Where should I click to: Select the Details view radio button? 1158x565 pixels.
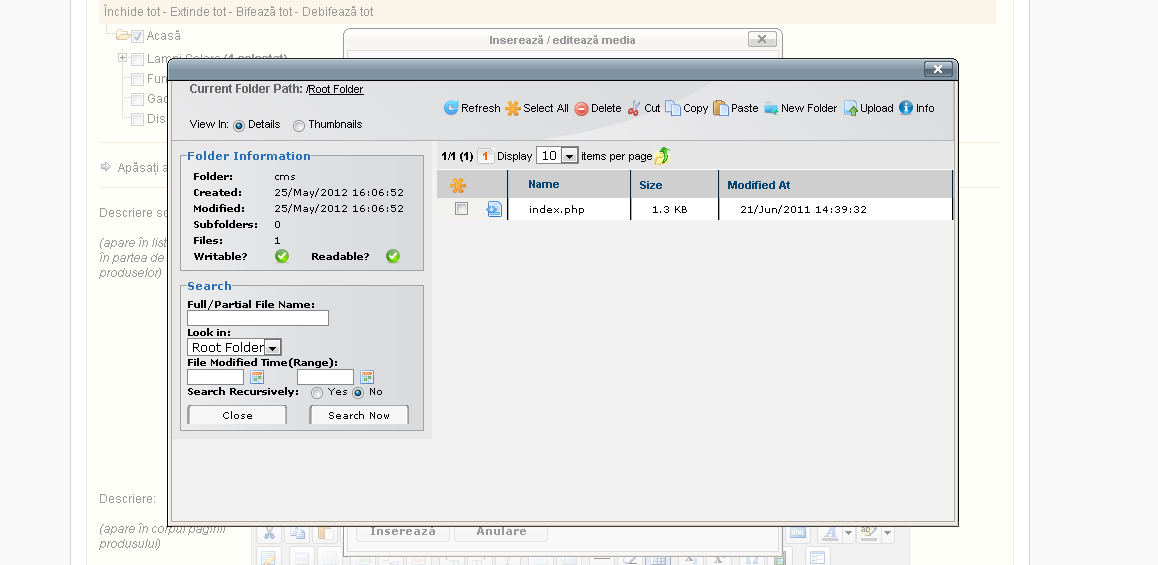[x=239, y=126]
